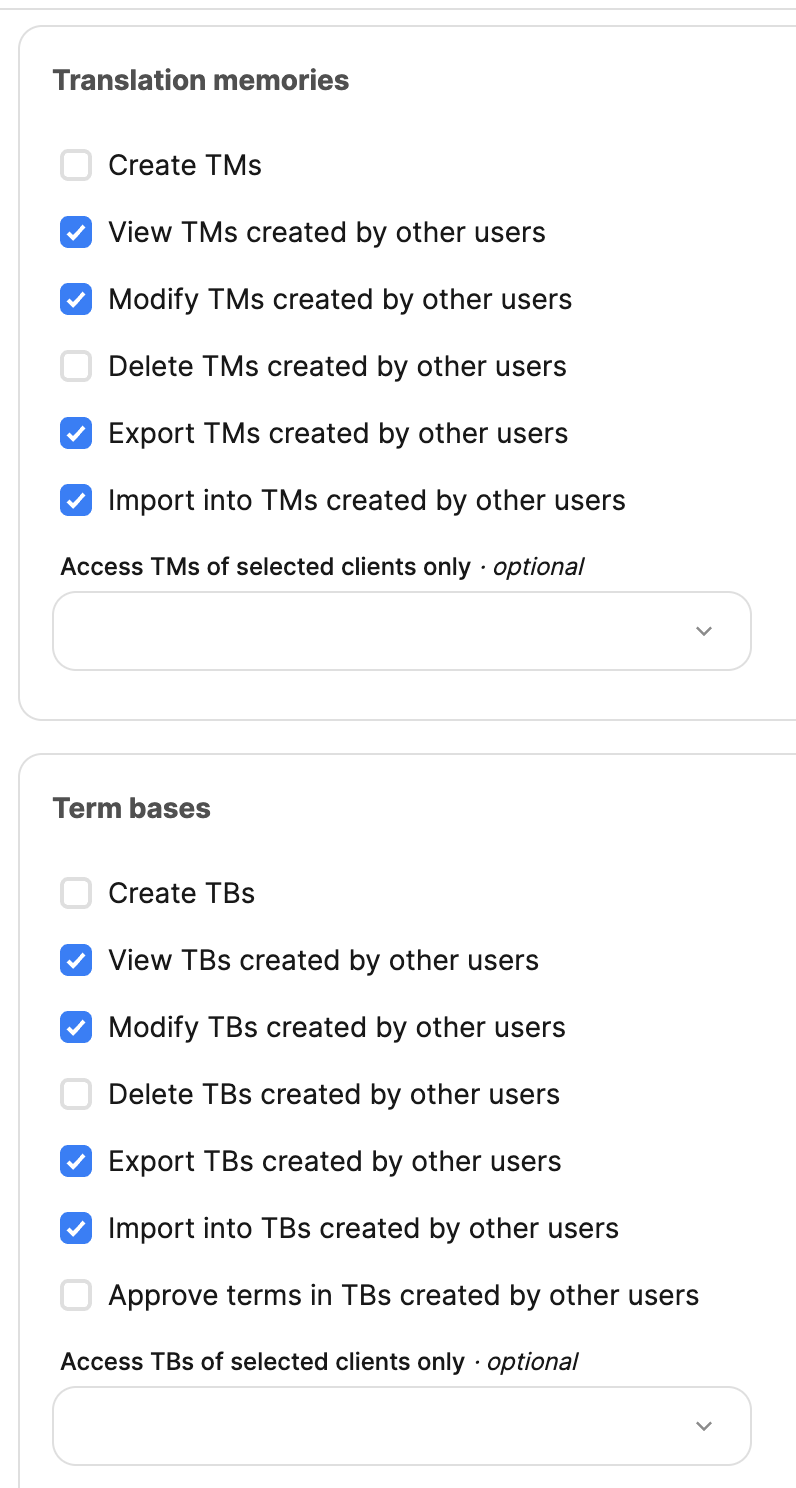Uncheck Import into TMs created by other users

[76, 500]
